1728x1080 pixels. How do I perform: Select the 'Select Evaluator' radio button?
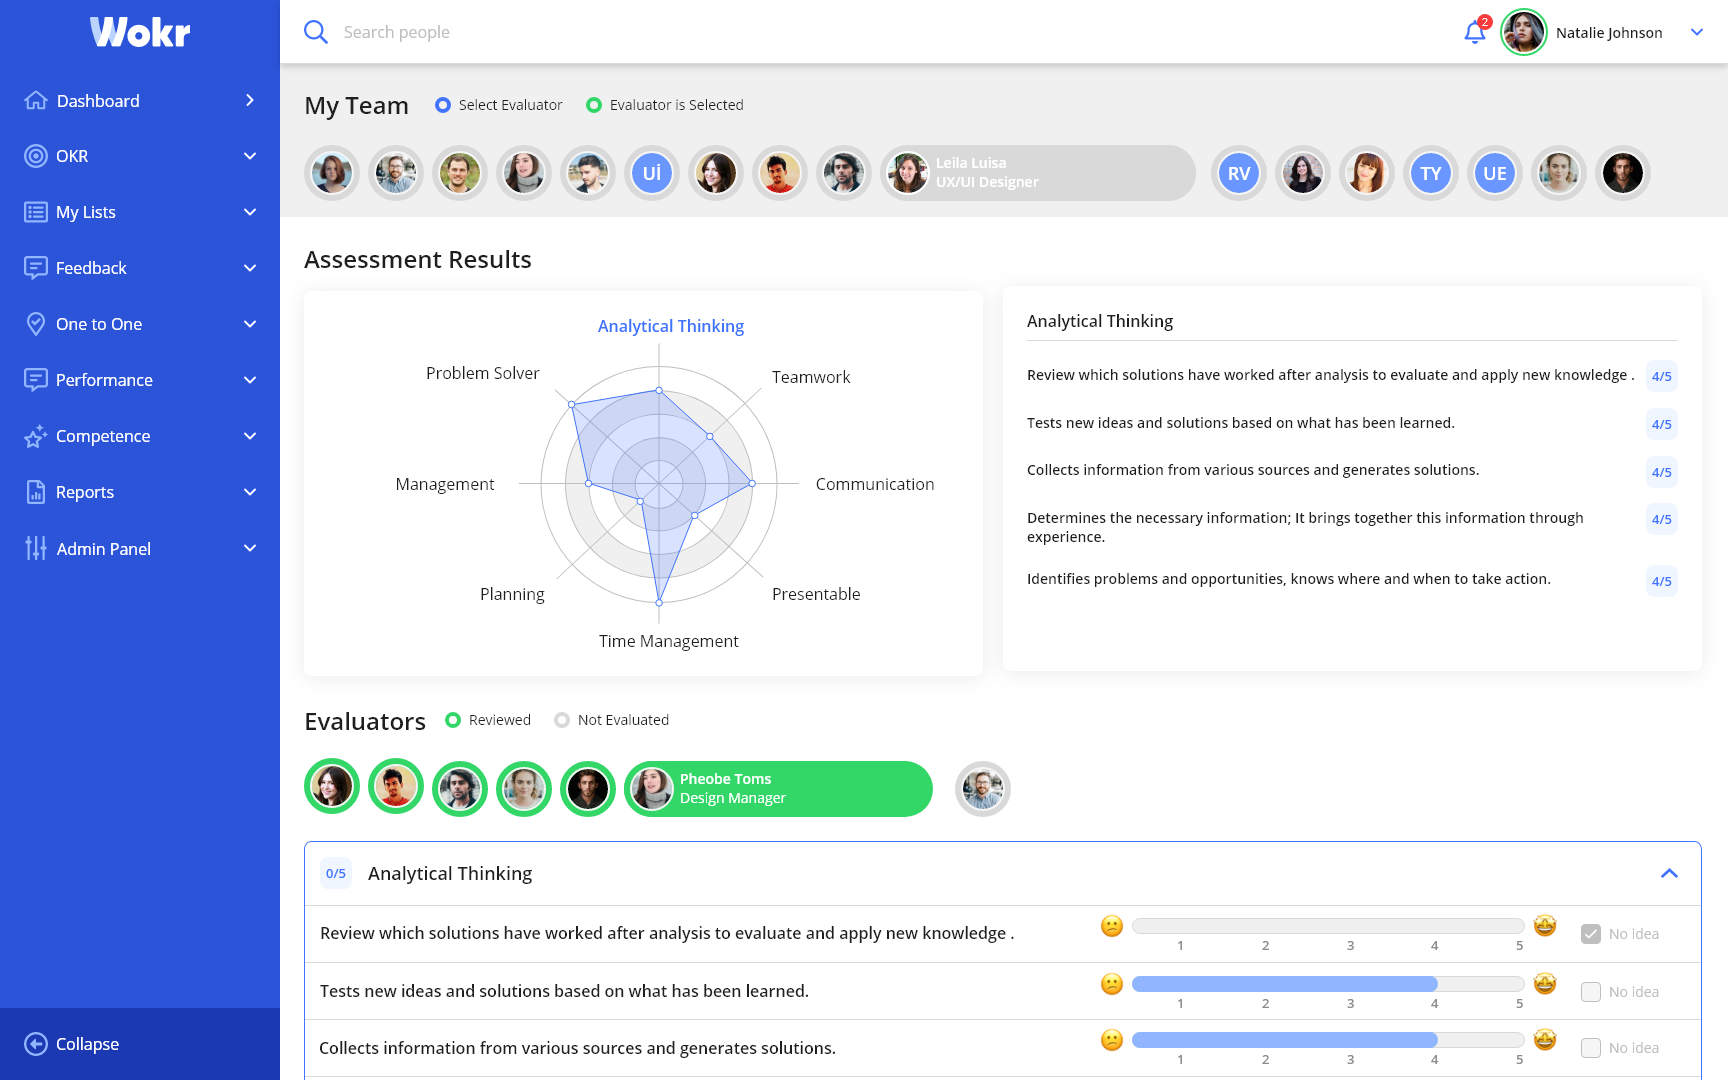point(443,104)
